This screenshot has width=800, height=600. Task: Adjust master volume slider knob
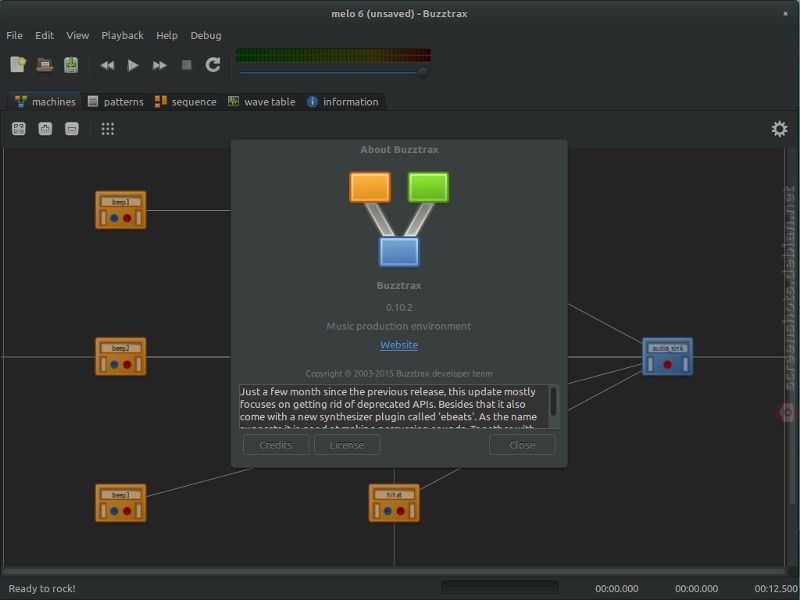(422, 72)
